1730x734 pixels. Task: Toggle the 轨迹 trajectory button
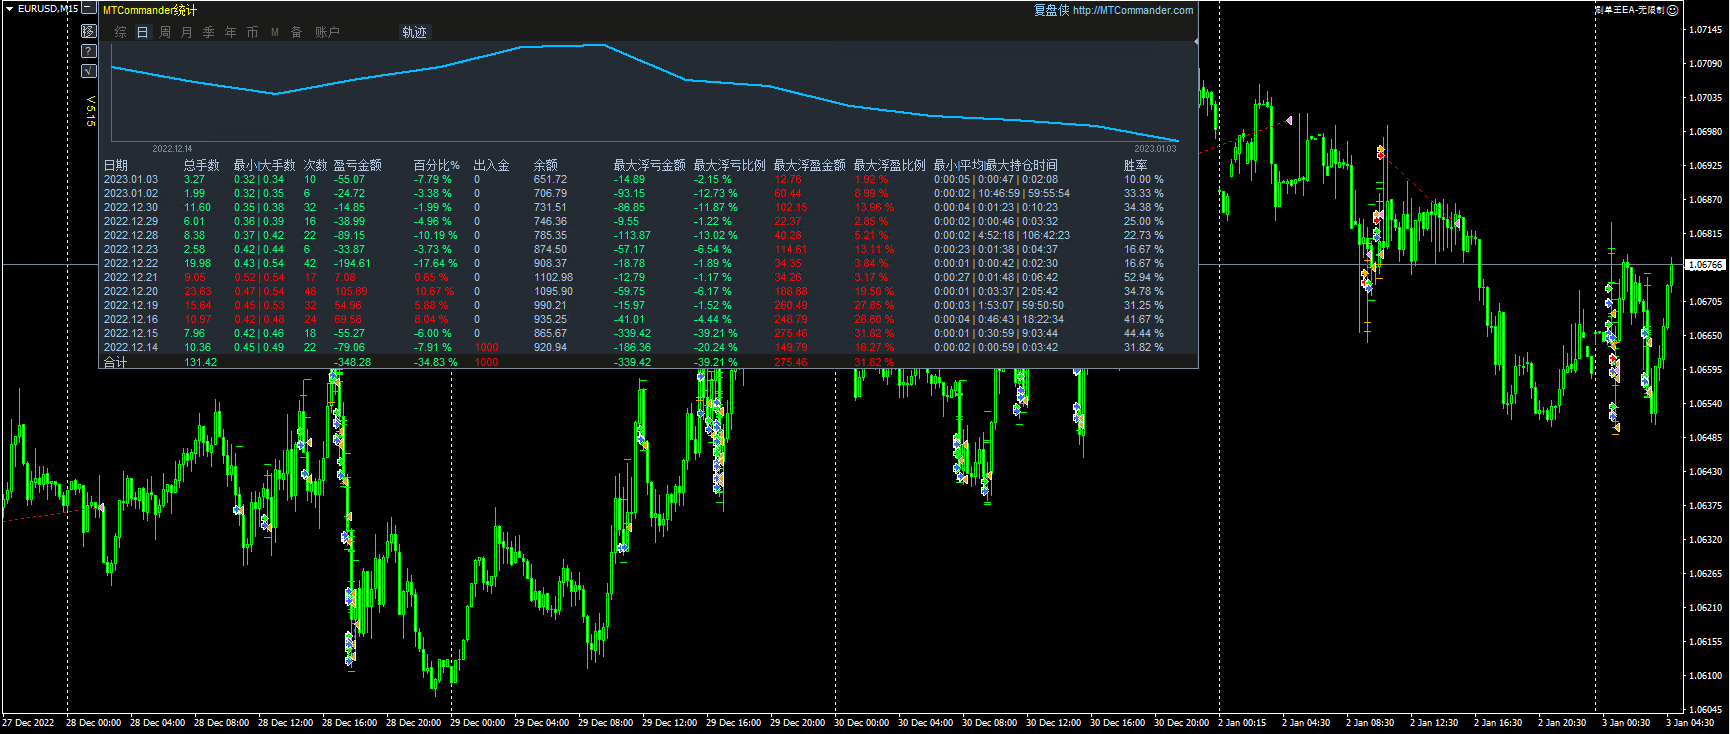pyautogui.click(x=414, y=32)
